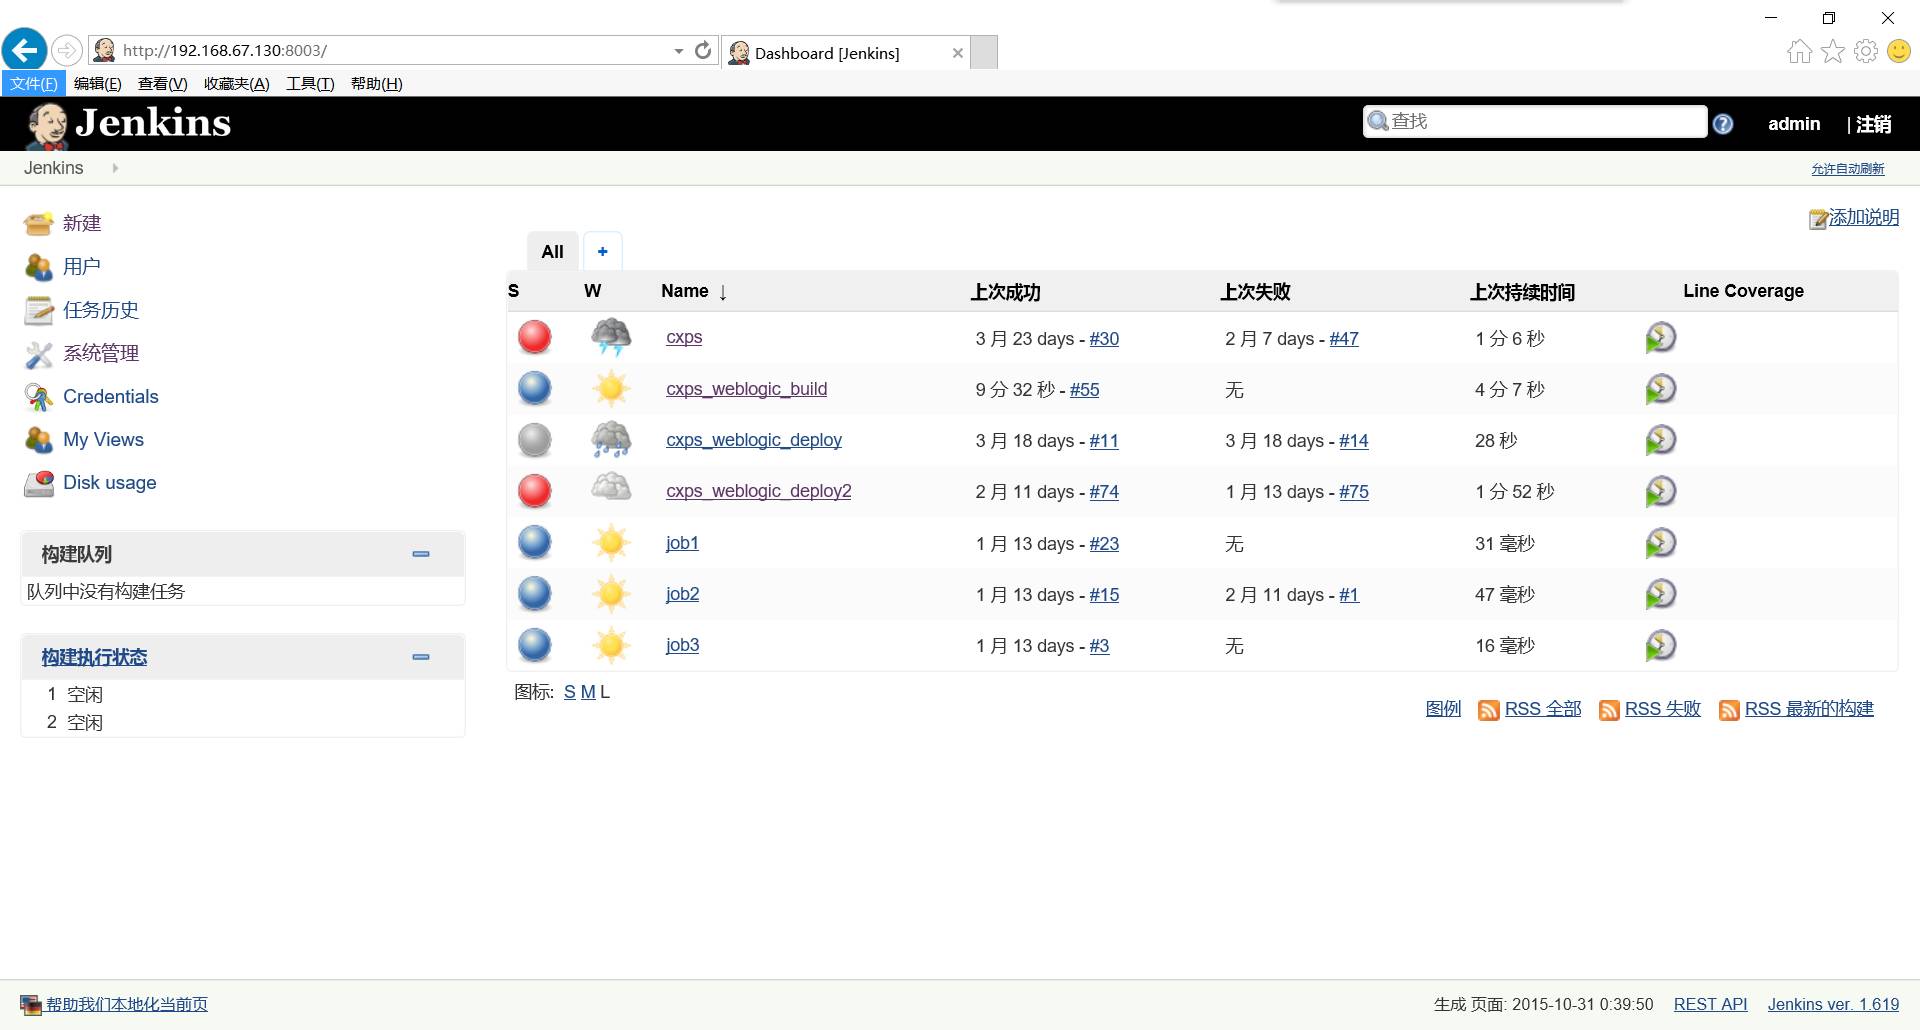
Task: Open the browser home icon
Action: coord(1799,51)
